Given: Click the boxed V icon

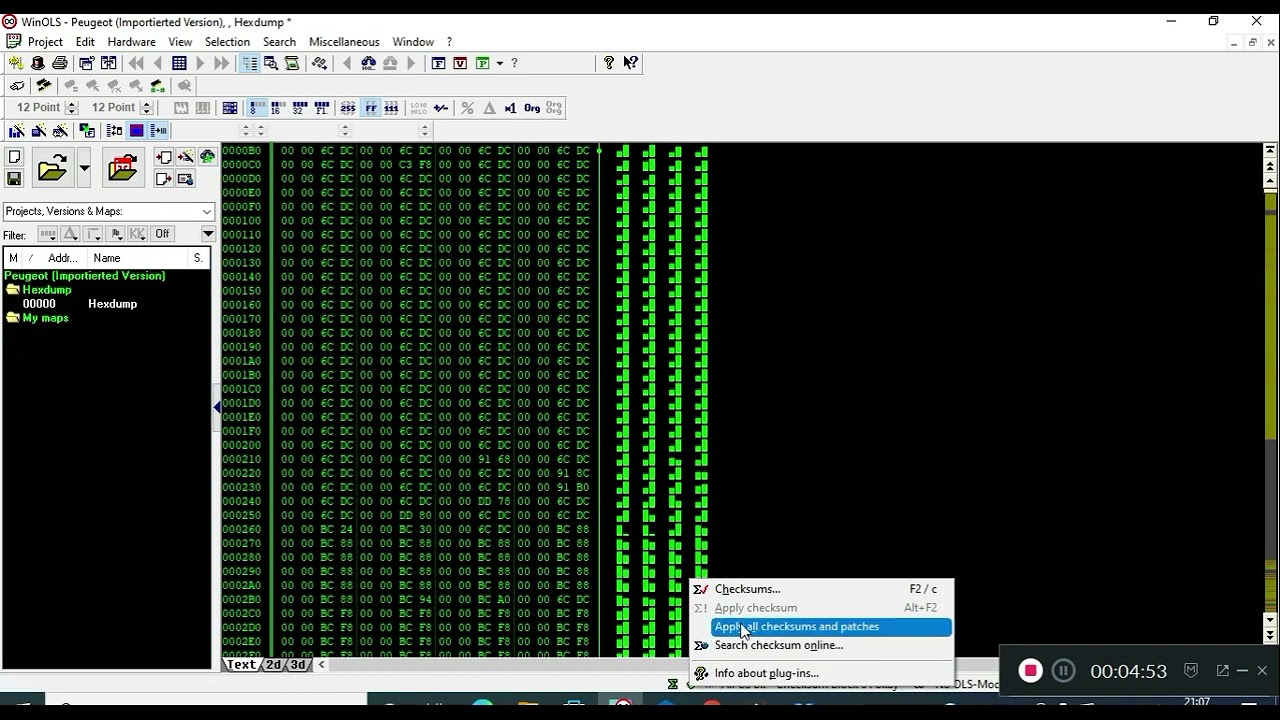Looking at the screenshot, I should click(460, 63).
